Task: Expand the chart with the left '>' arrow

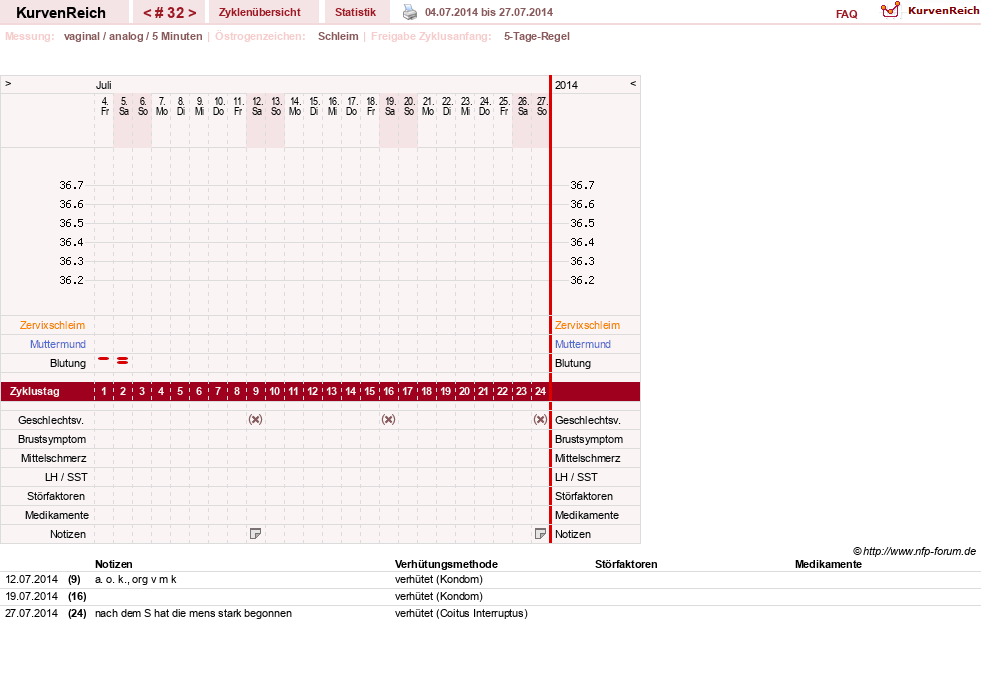Action: (8, 83)
